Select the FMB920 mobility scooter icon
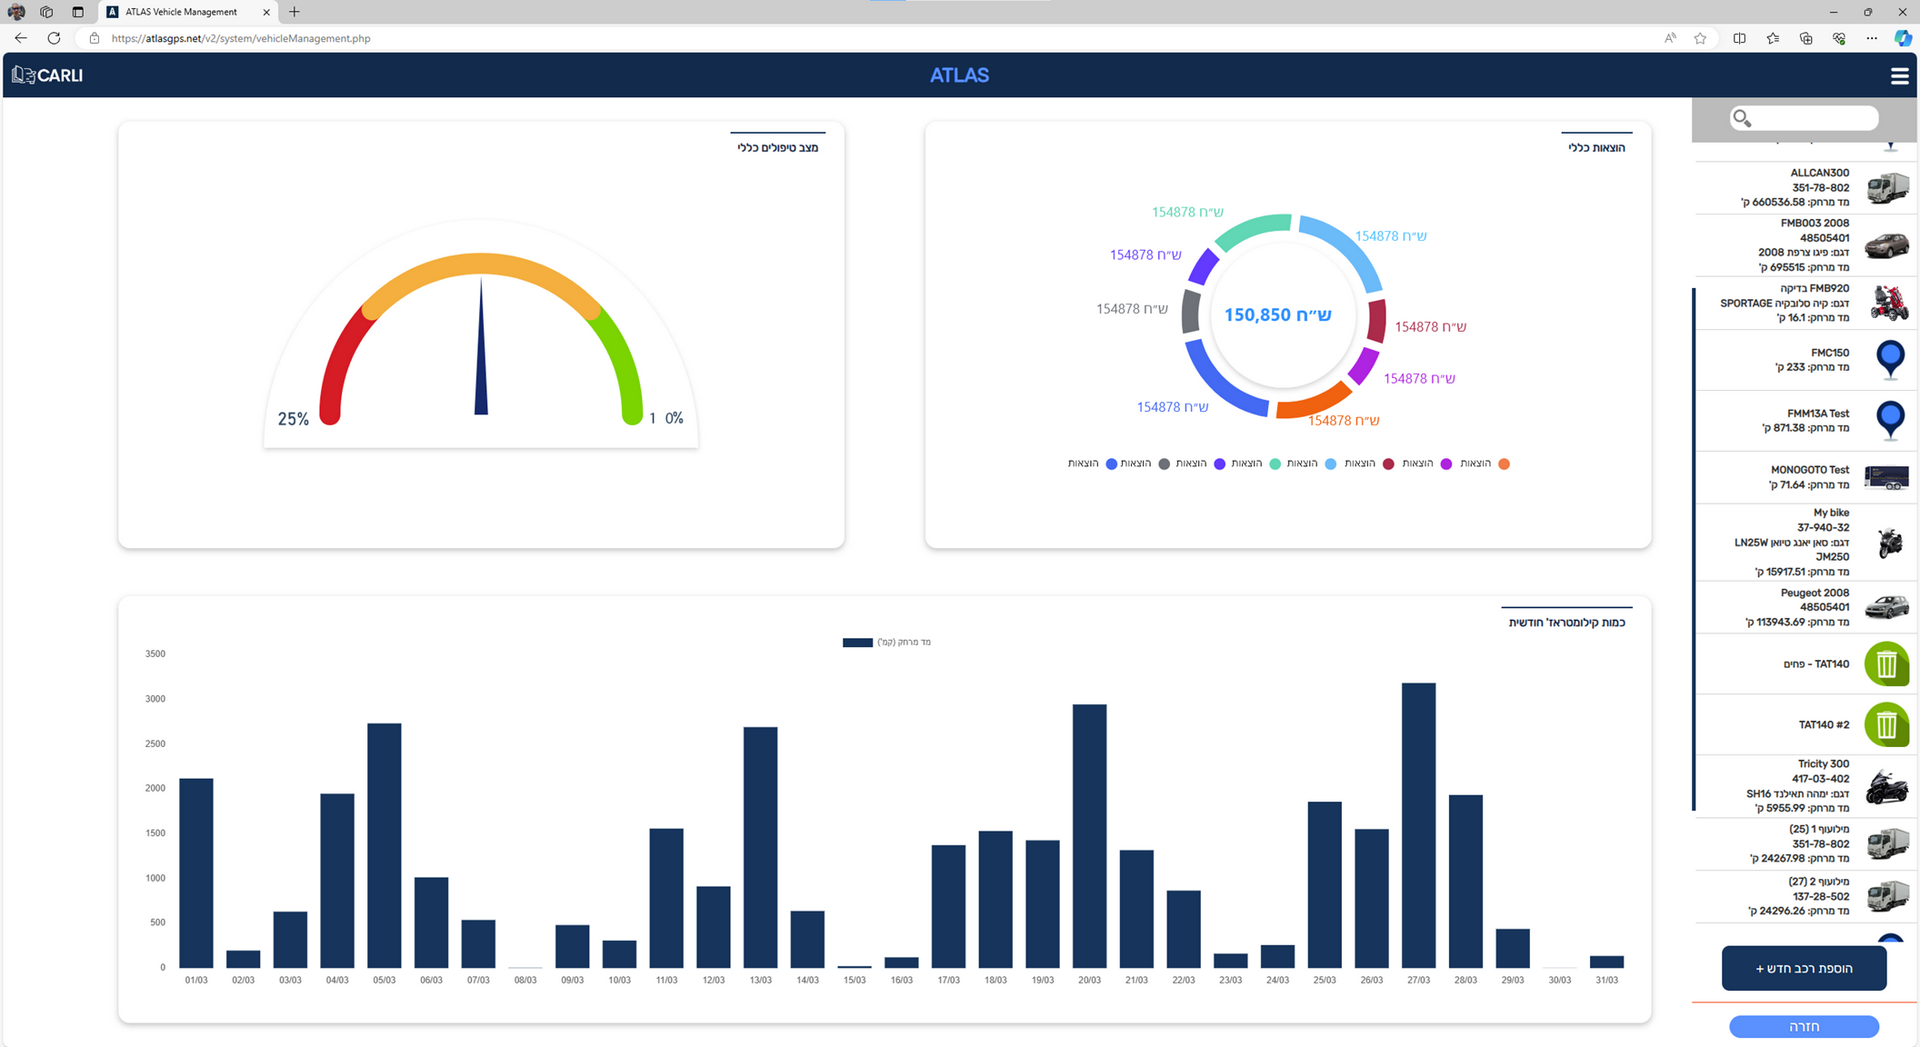This screenshot has height=1047, width=1920. click(1888, 303)
